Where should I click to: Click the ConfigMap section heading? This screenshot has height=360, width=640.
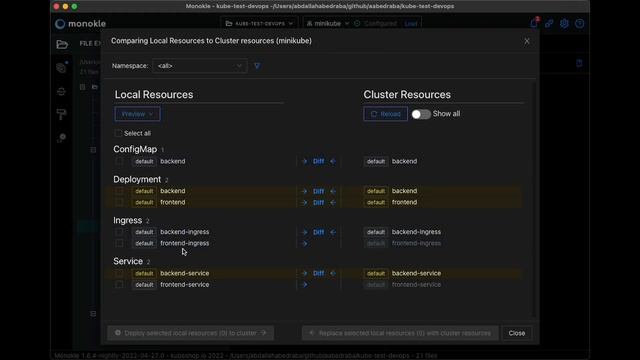point(135,149)
